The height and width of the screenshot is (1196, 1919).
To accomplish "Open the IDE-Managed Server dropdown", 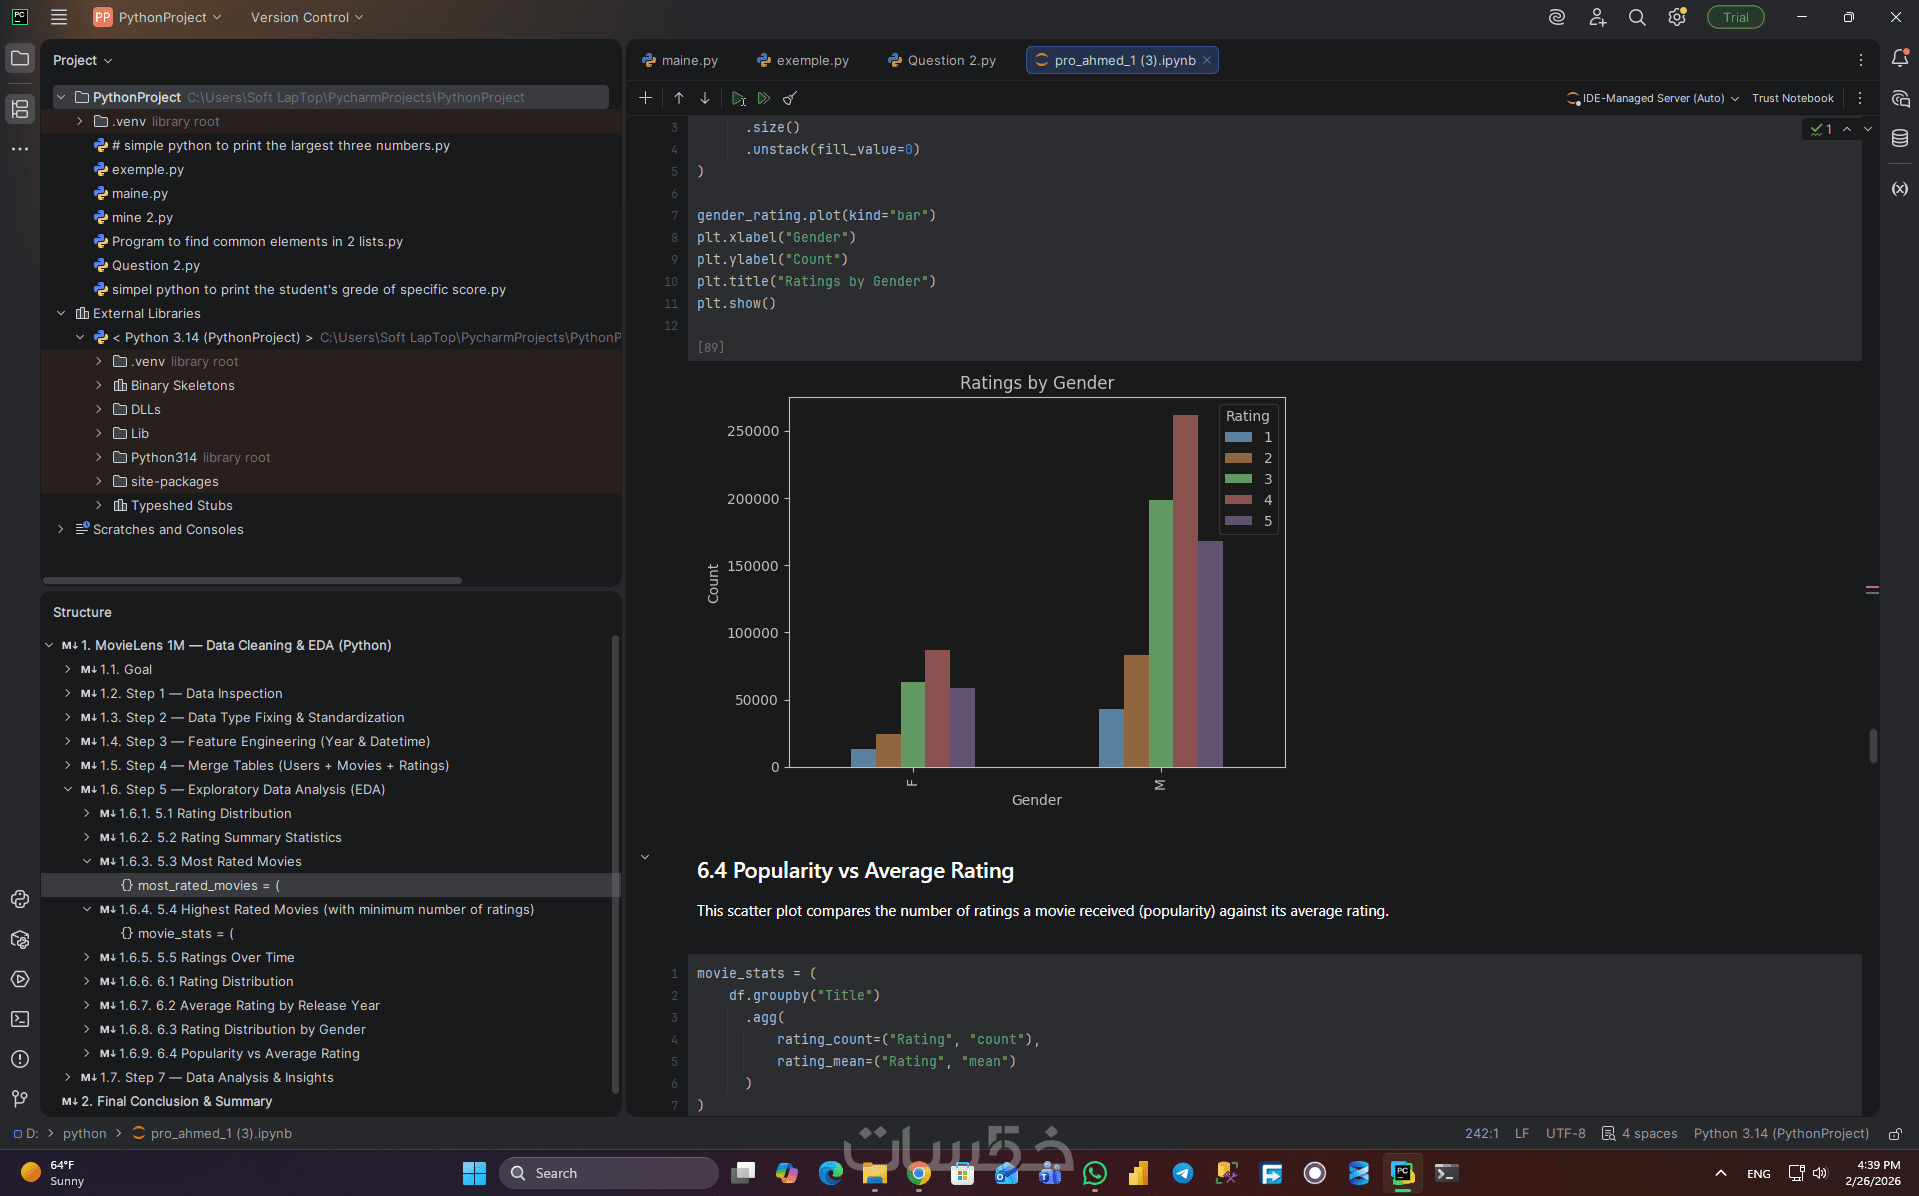I will (x=1653, y=98).
